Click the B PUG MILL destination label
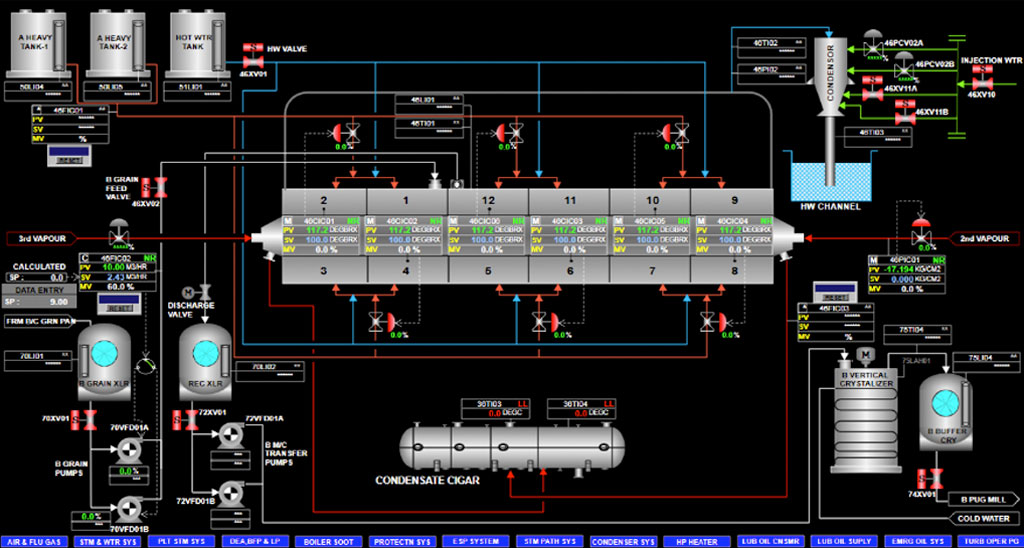 pyautogui.click(x=982, y=500)
